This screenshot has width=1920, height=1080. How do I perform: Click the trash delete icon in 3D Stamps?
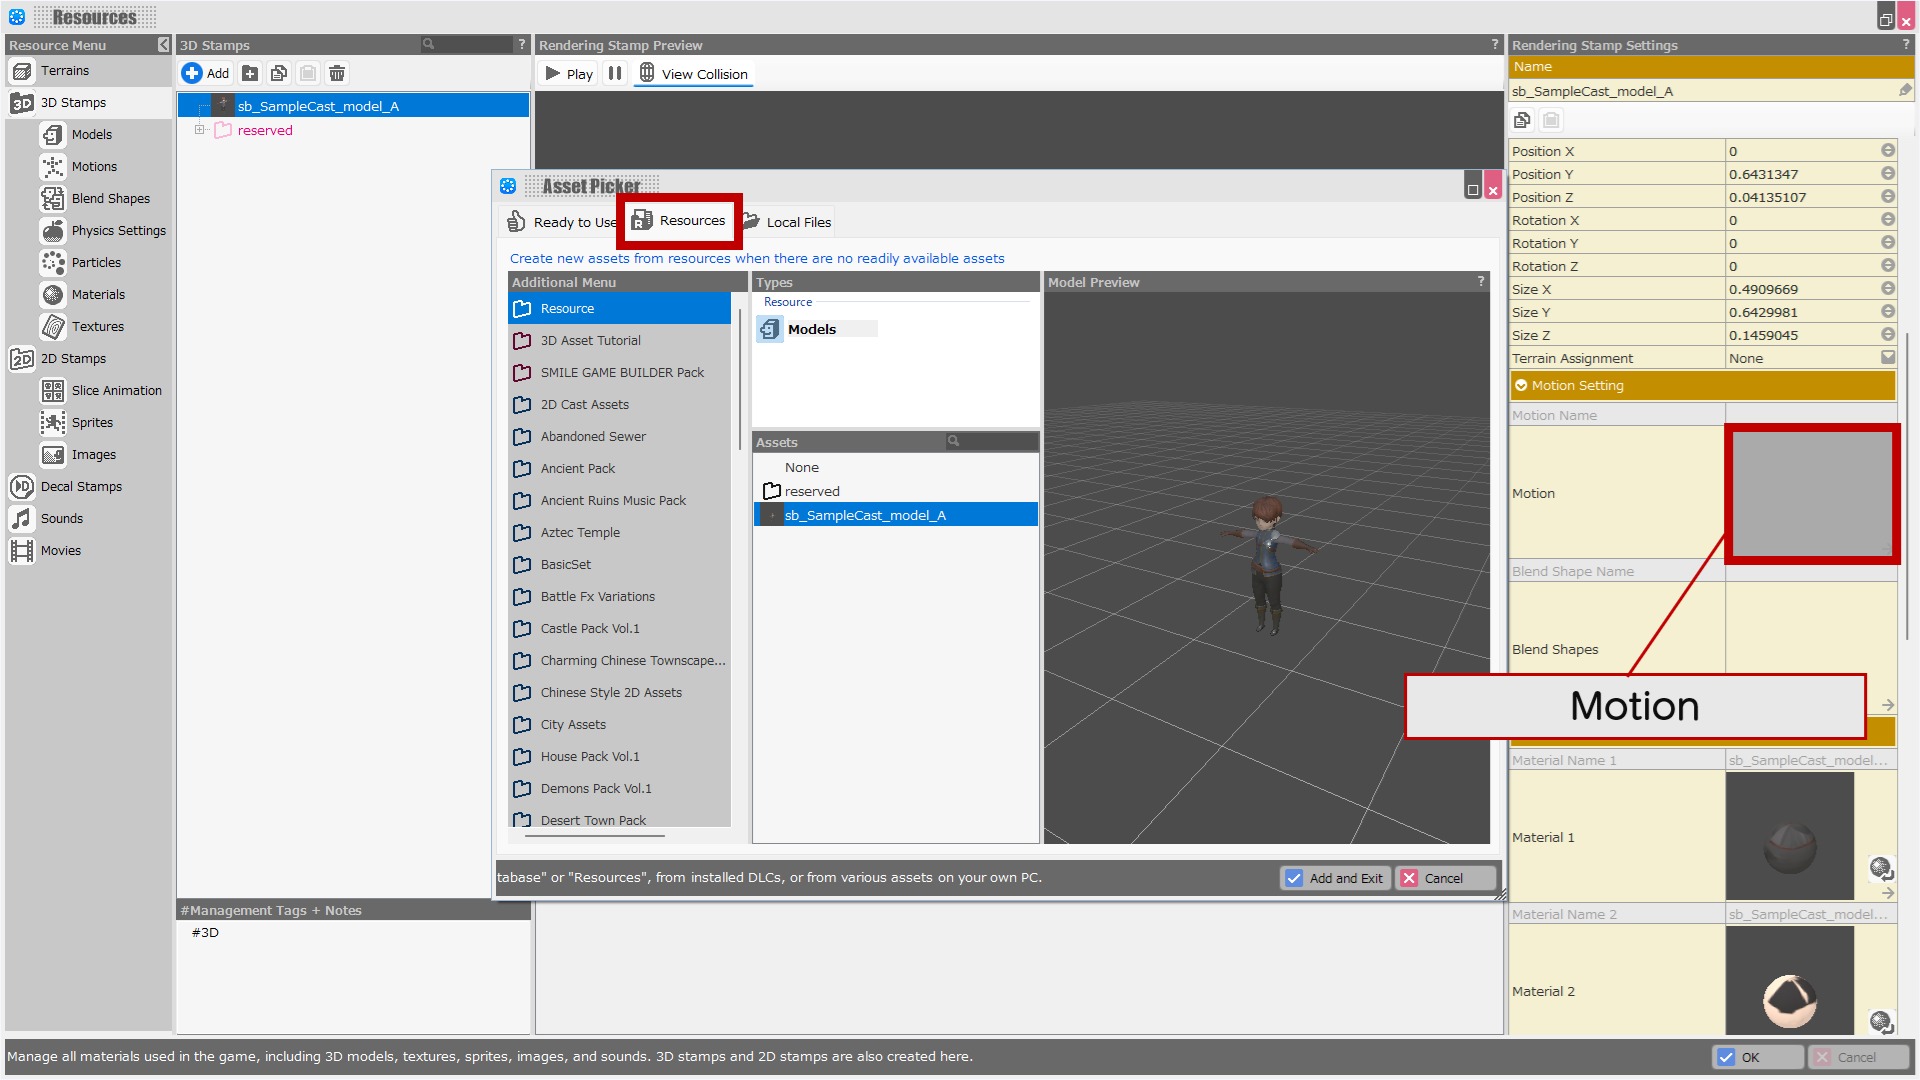(337, 73)
